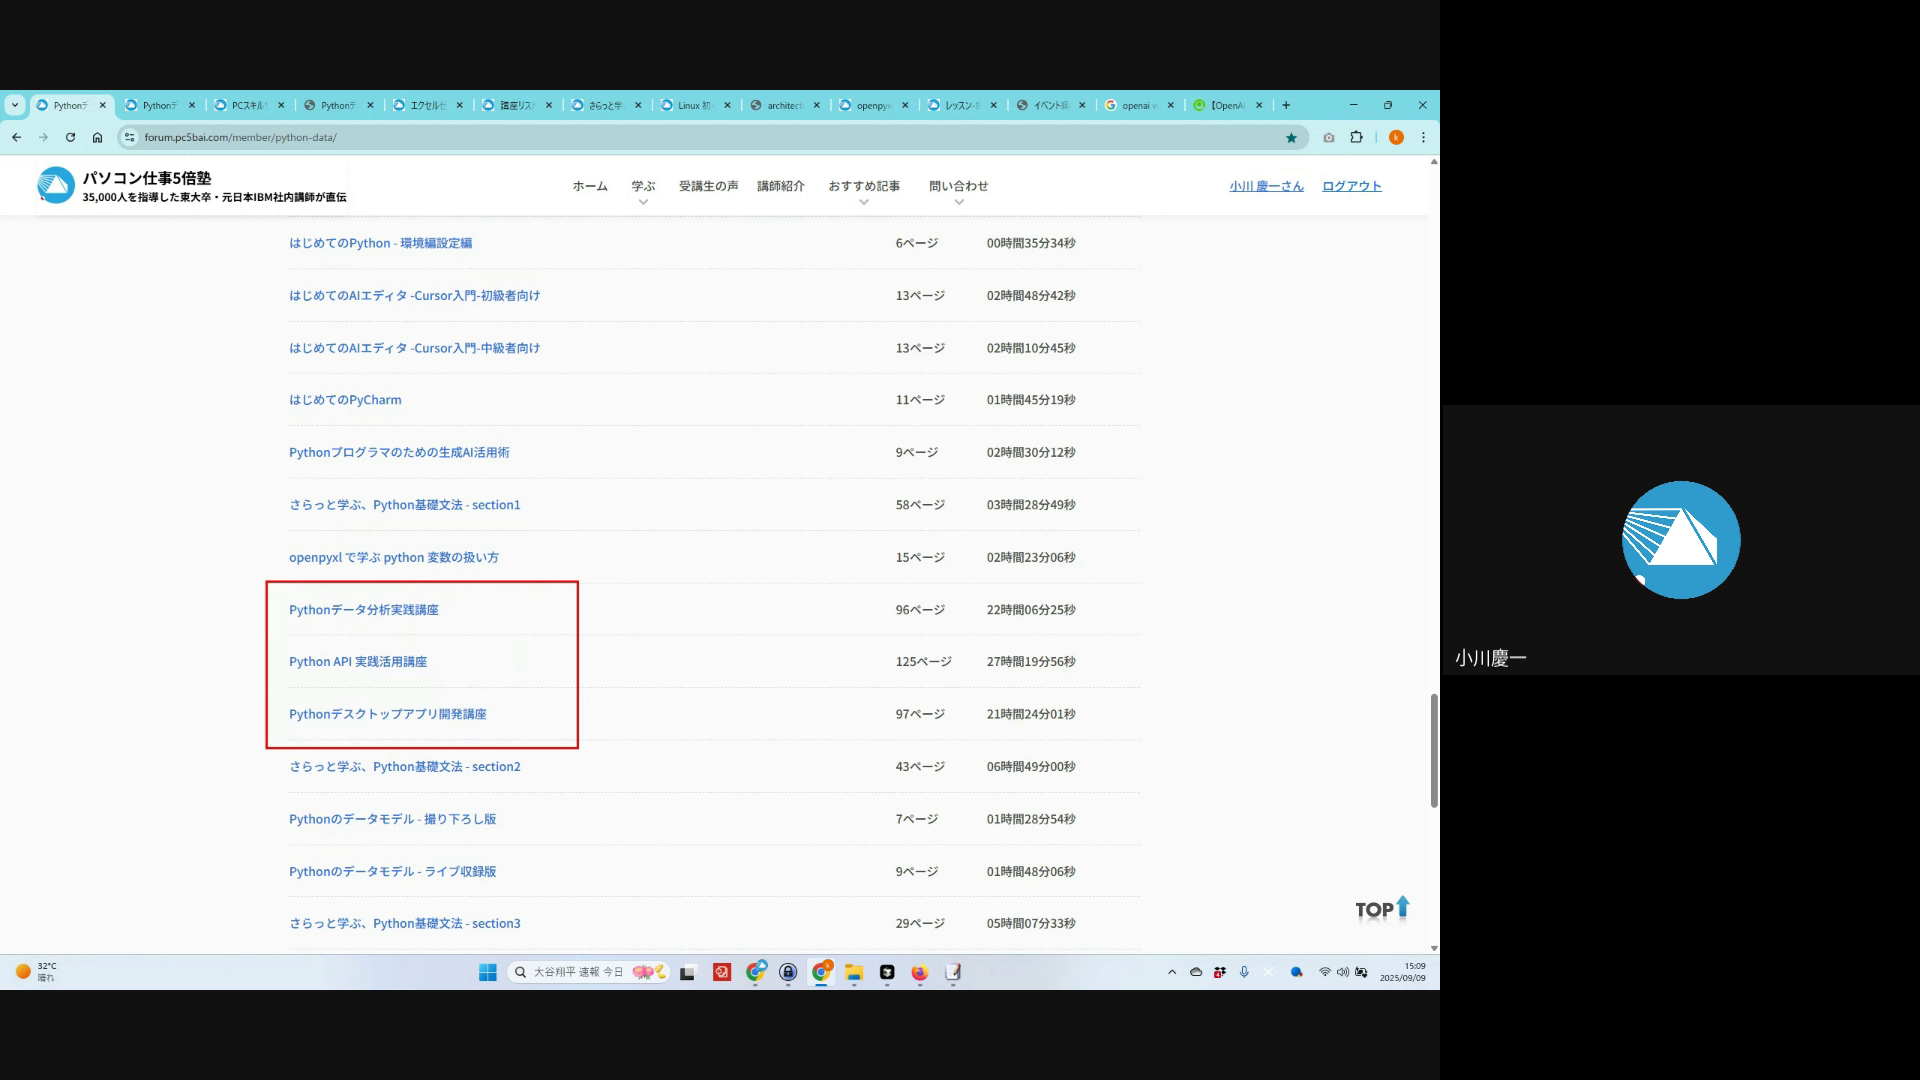The width and height of the screenshot is (1920, 1080).
Task: Open the 受講生の声 menu item
Action: point(708,186)
